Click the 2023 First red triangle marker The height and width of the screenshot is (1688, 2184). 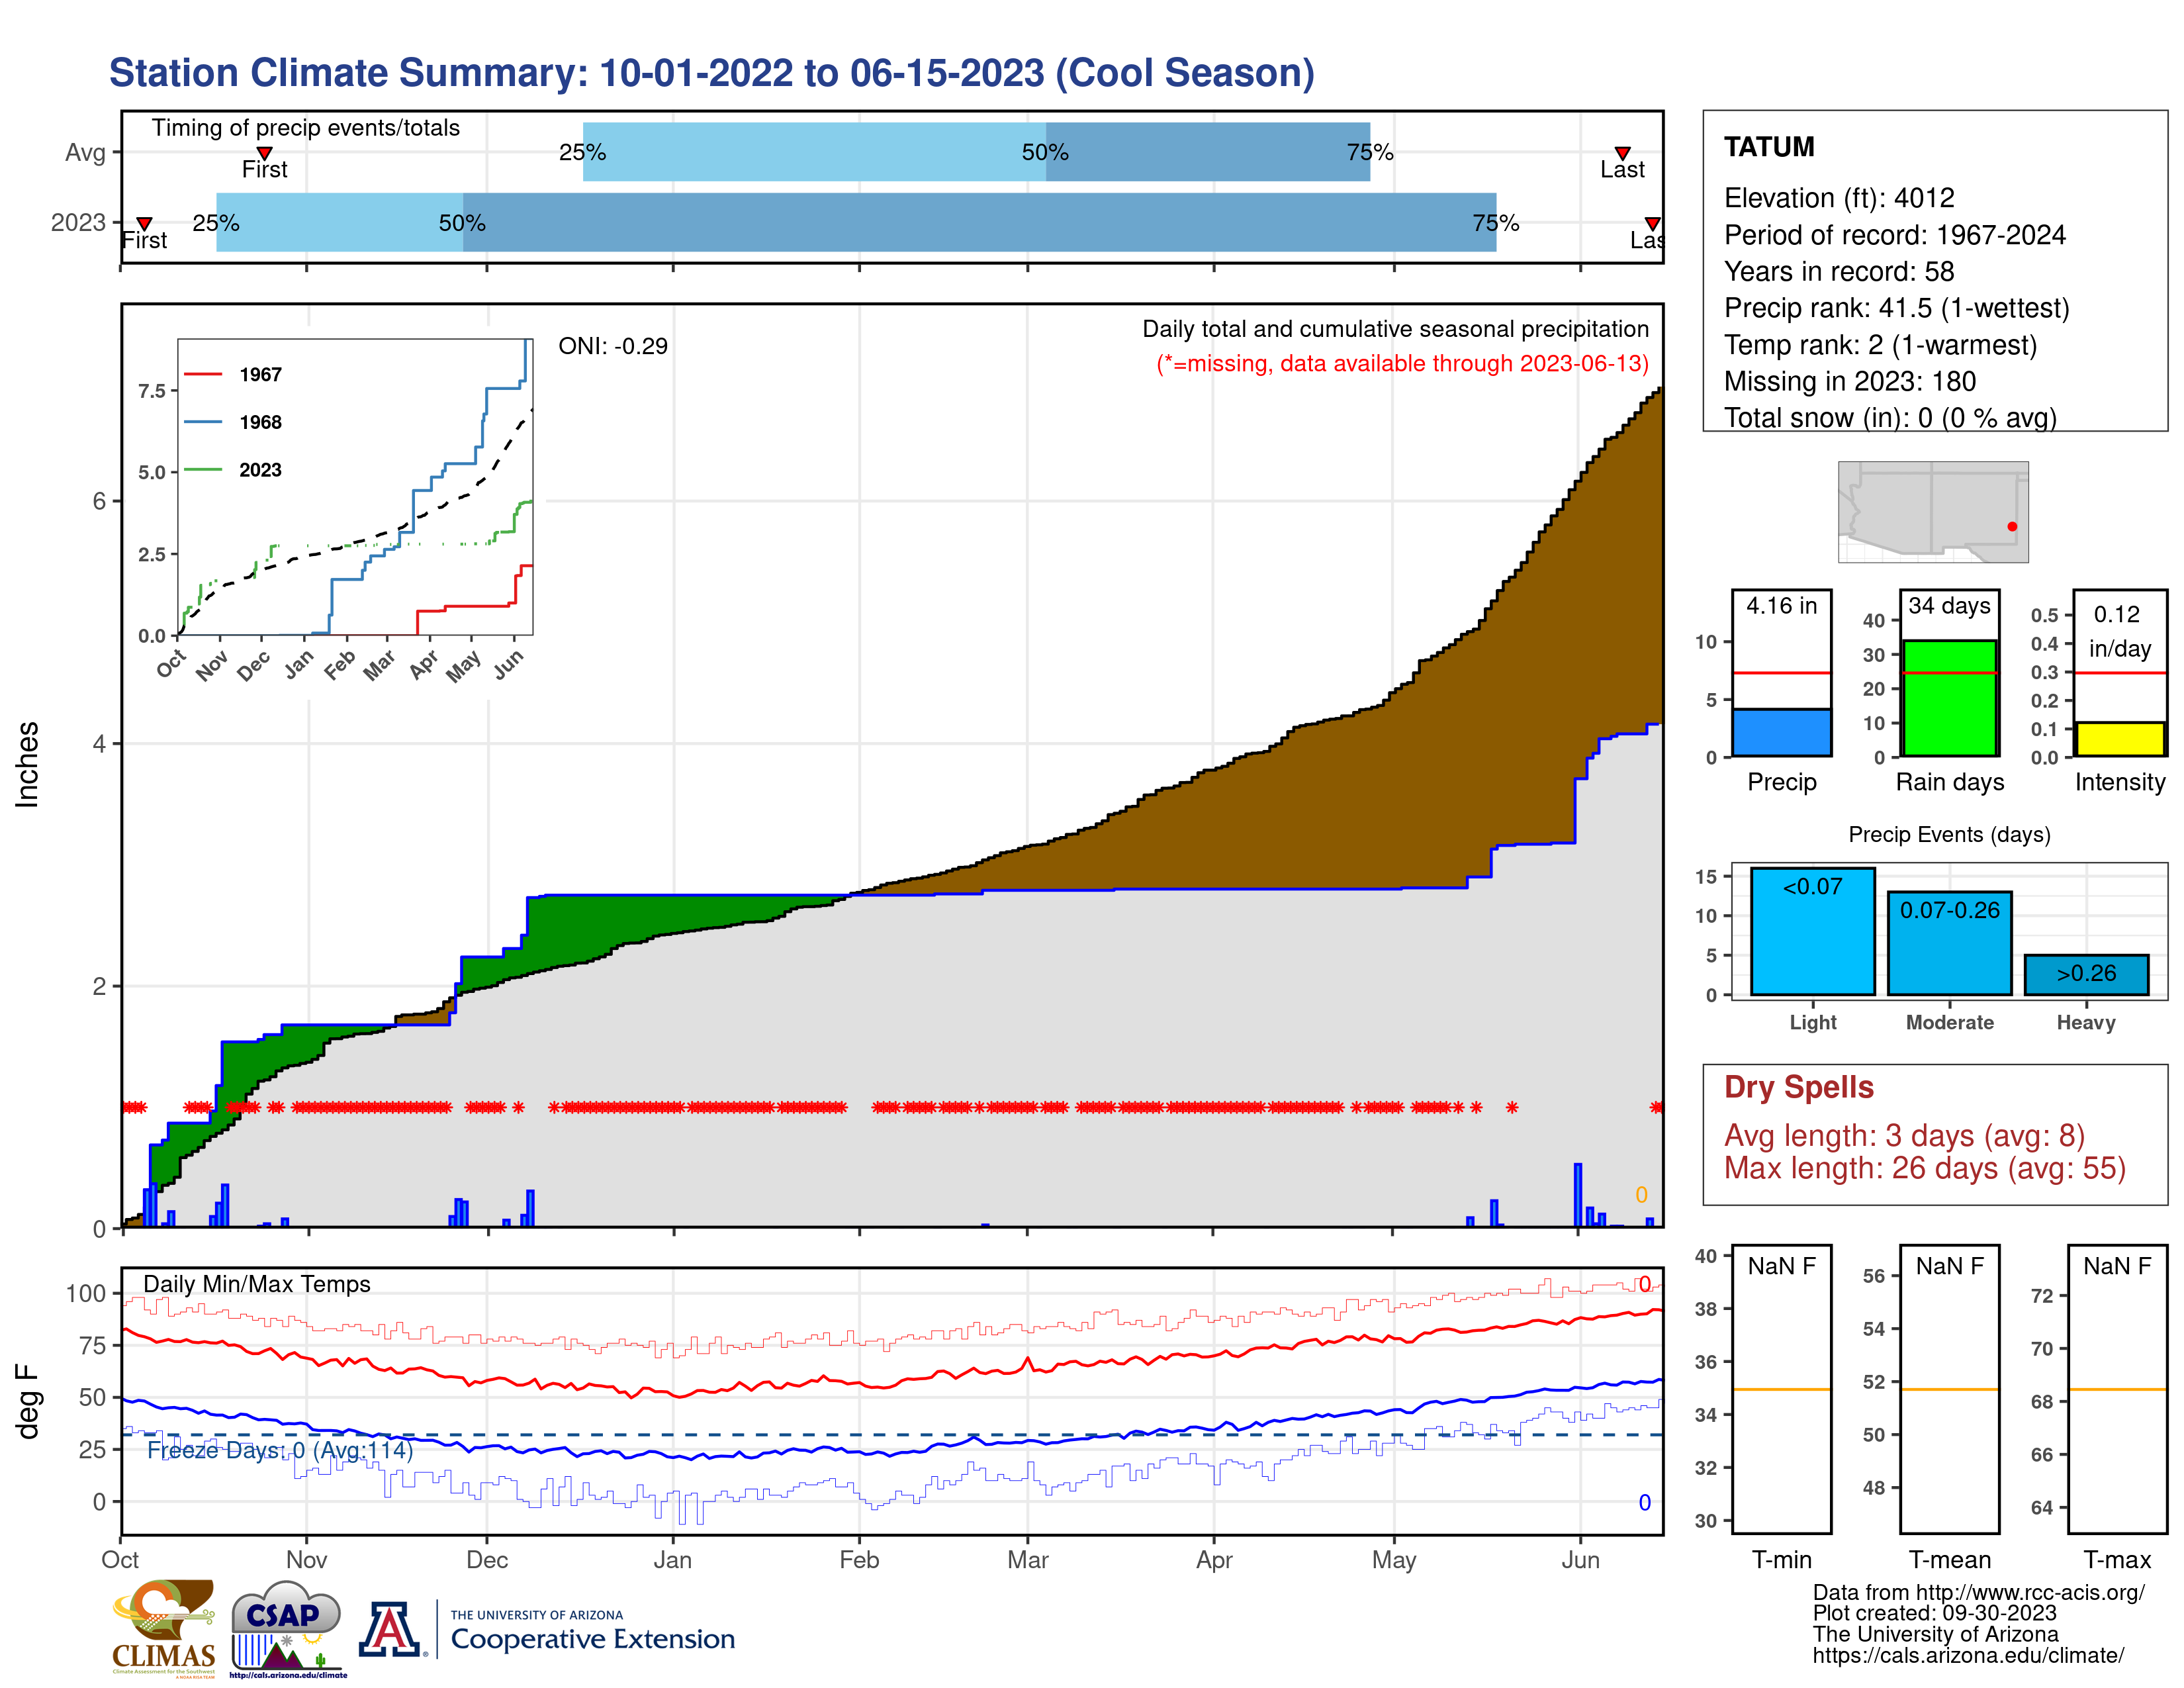coord(144,223)
